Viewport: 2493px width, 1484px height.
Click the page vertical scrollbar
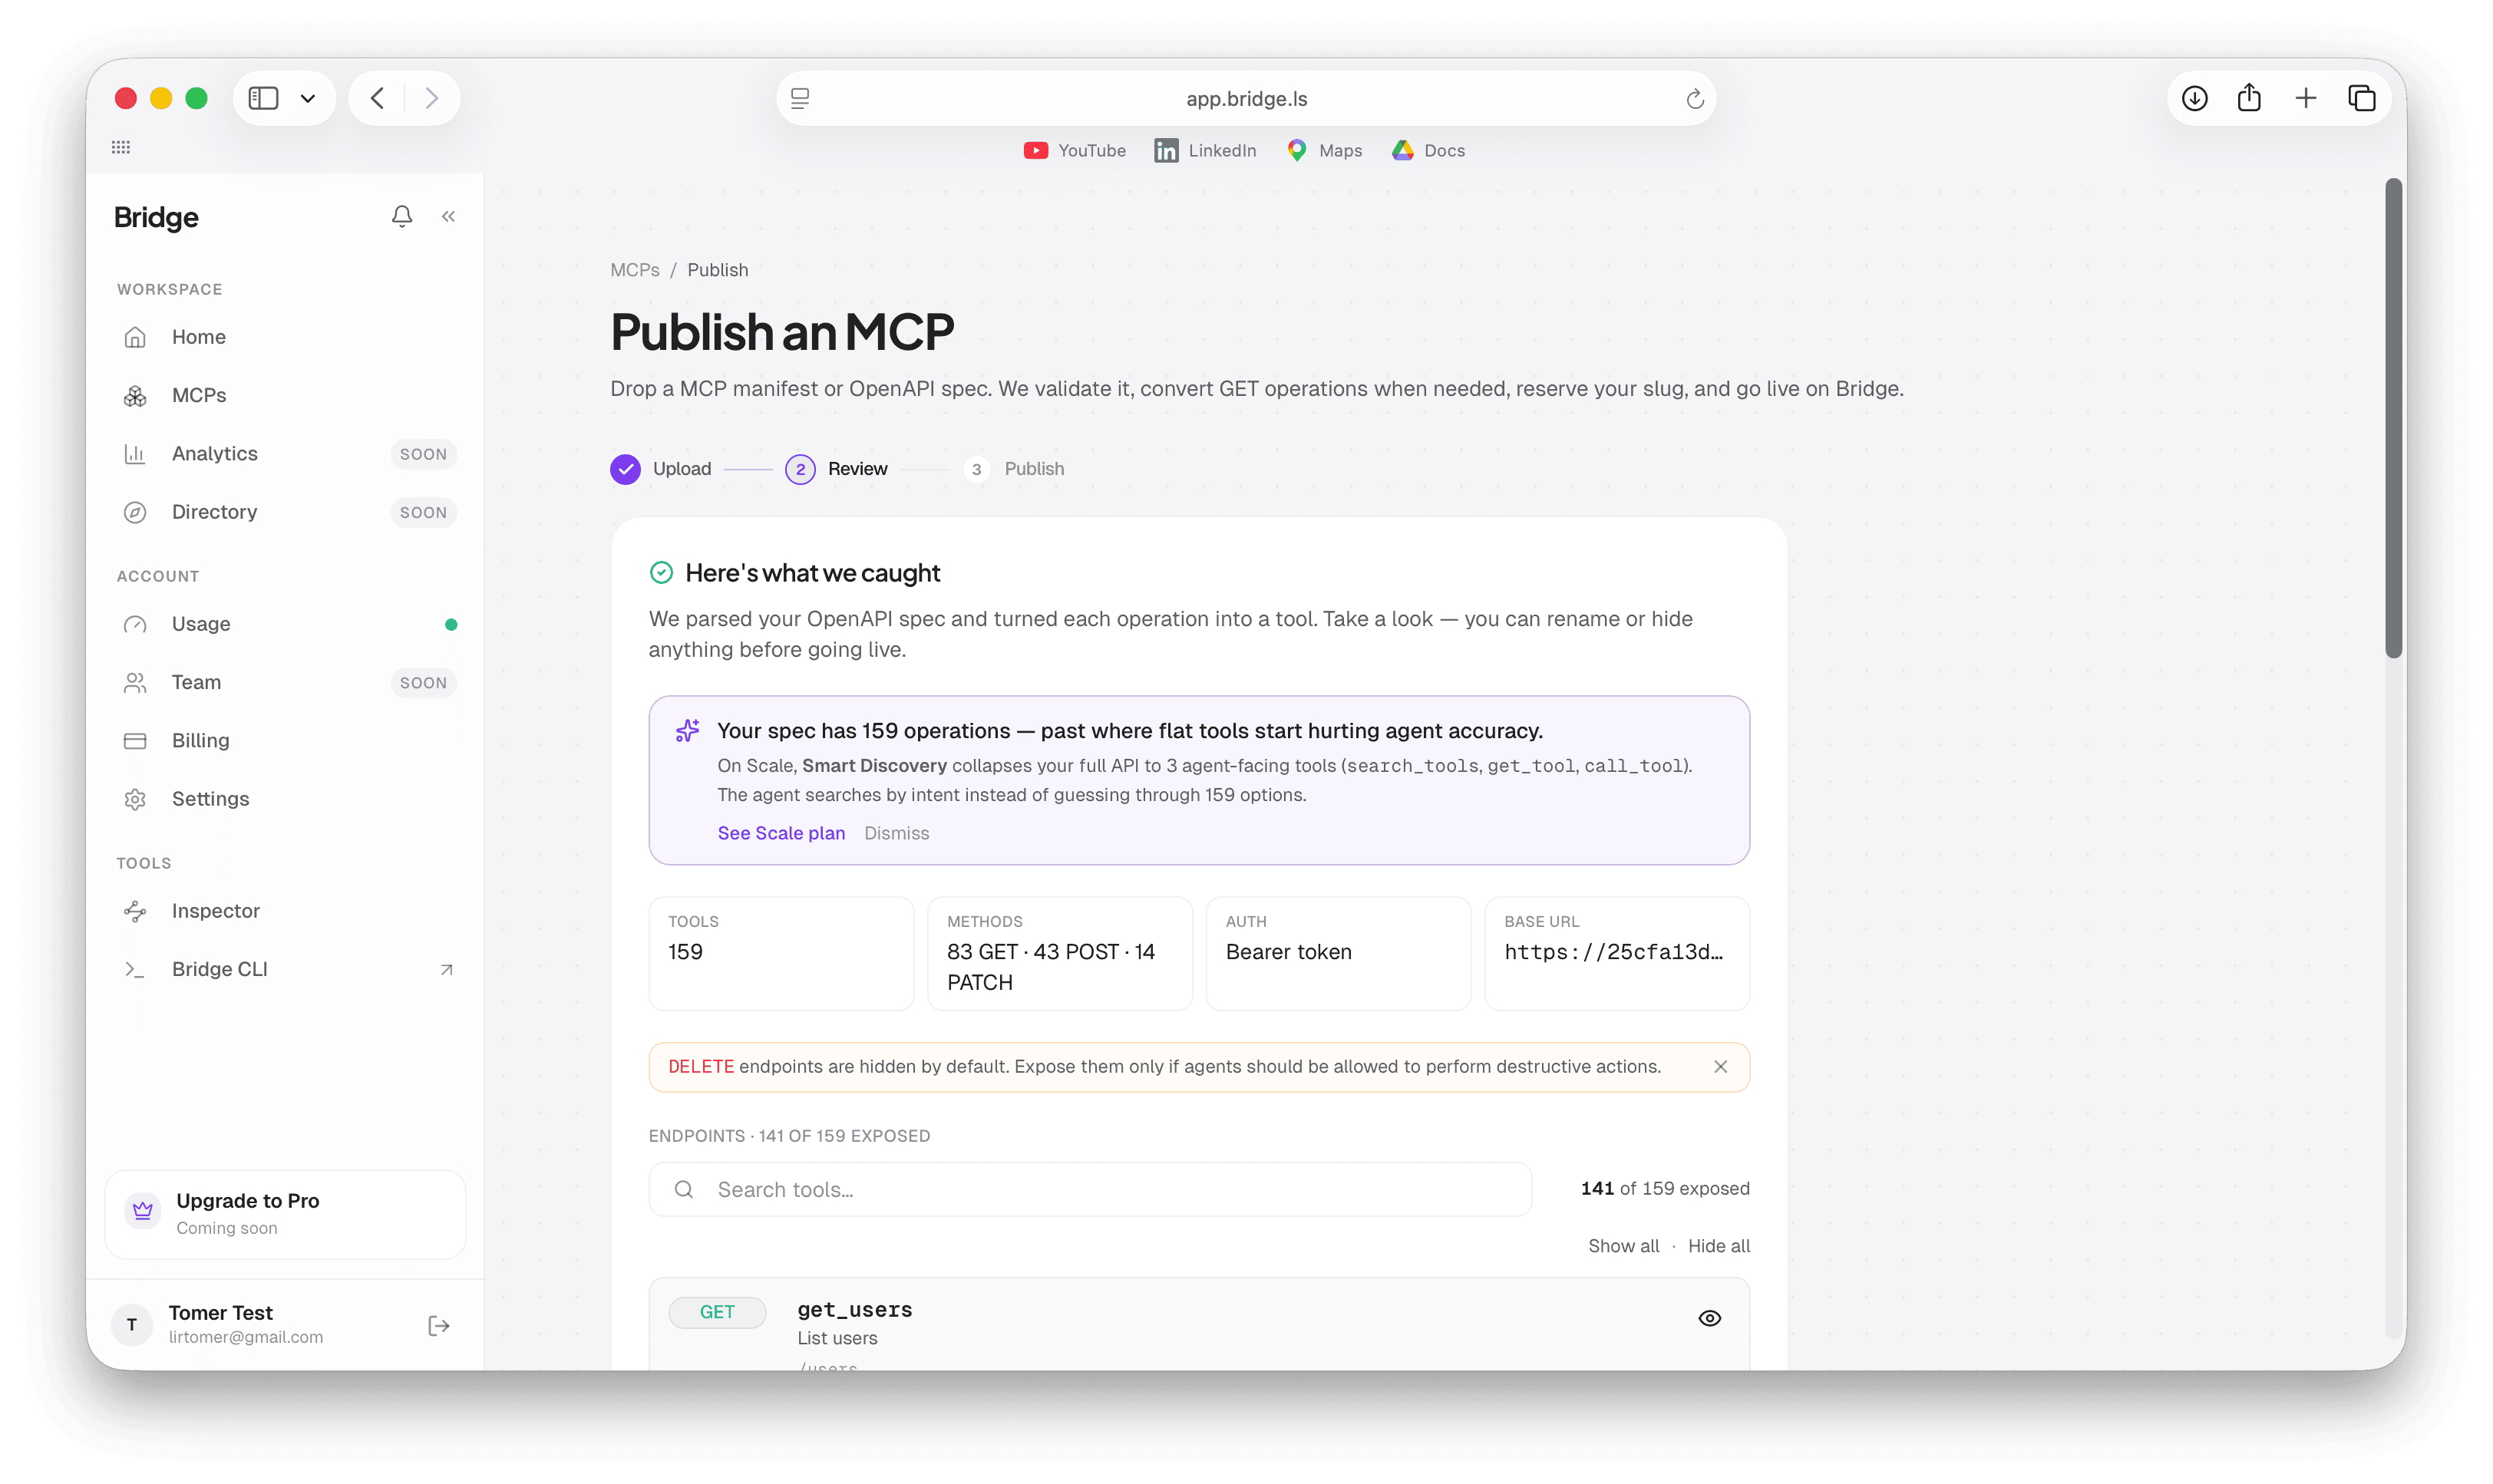[x=2393, y=418]
